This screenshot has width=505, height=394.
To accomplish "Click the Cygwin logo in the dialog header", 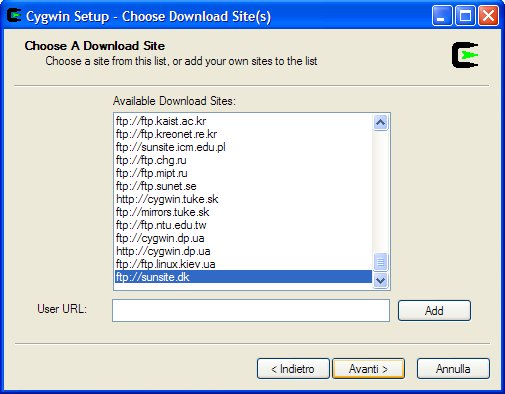I will [465, 55].
